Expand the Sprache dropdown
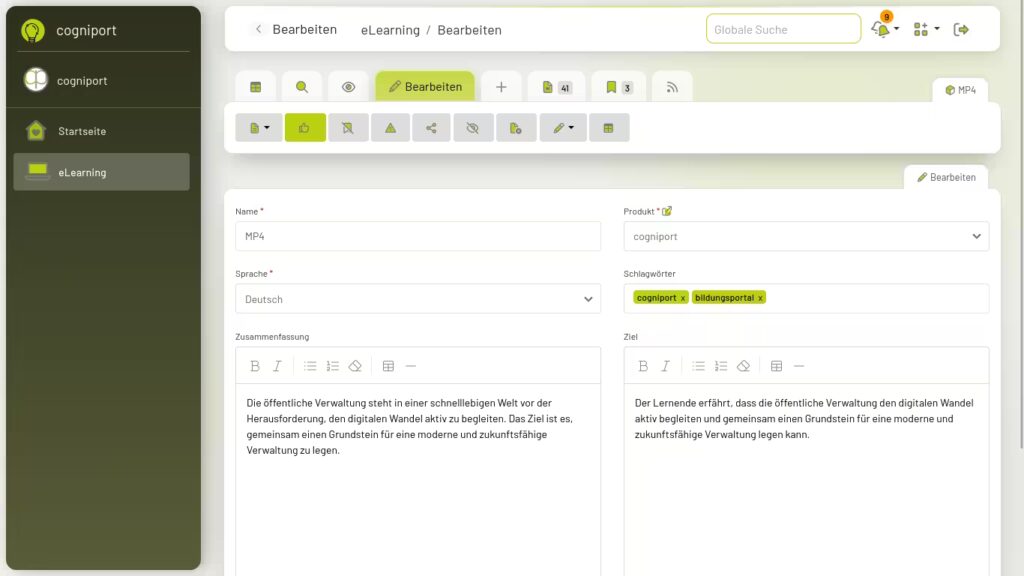1024x576 pixels. [x=418, y=299]
